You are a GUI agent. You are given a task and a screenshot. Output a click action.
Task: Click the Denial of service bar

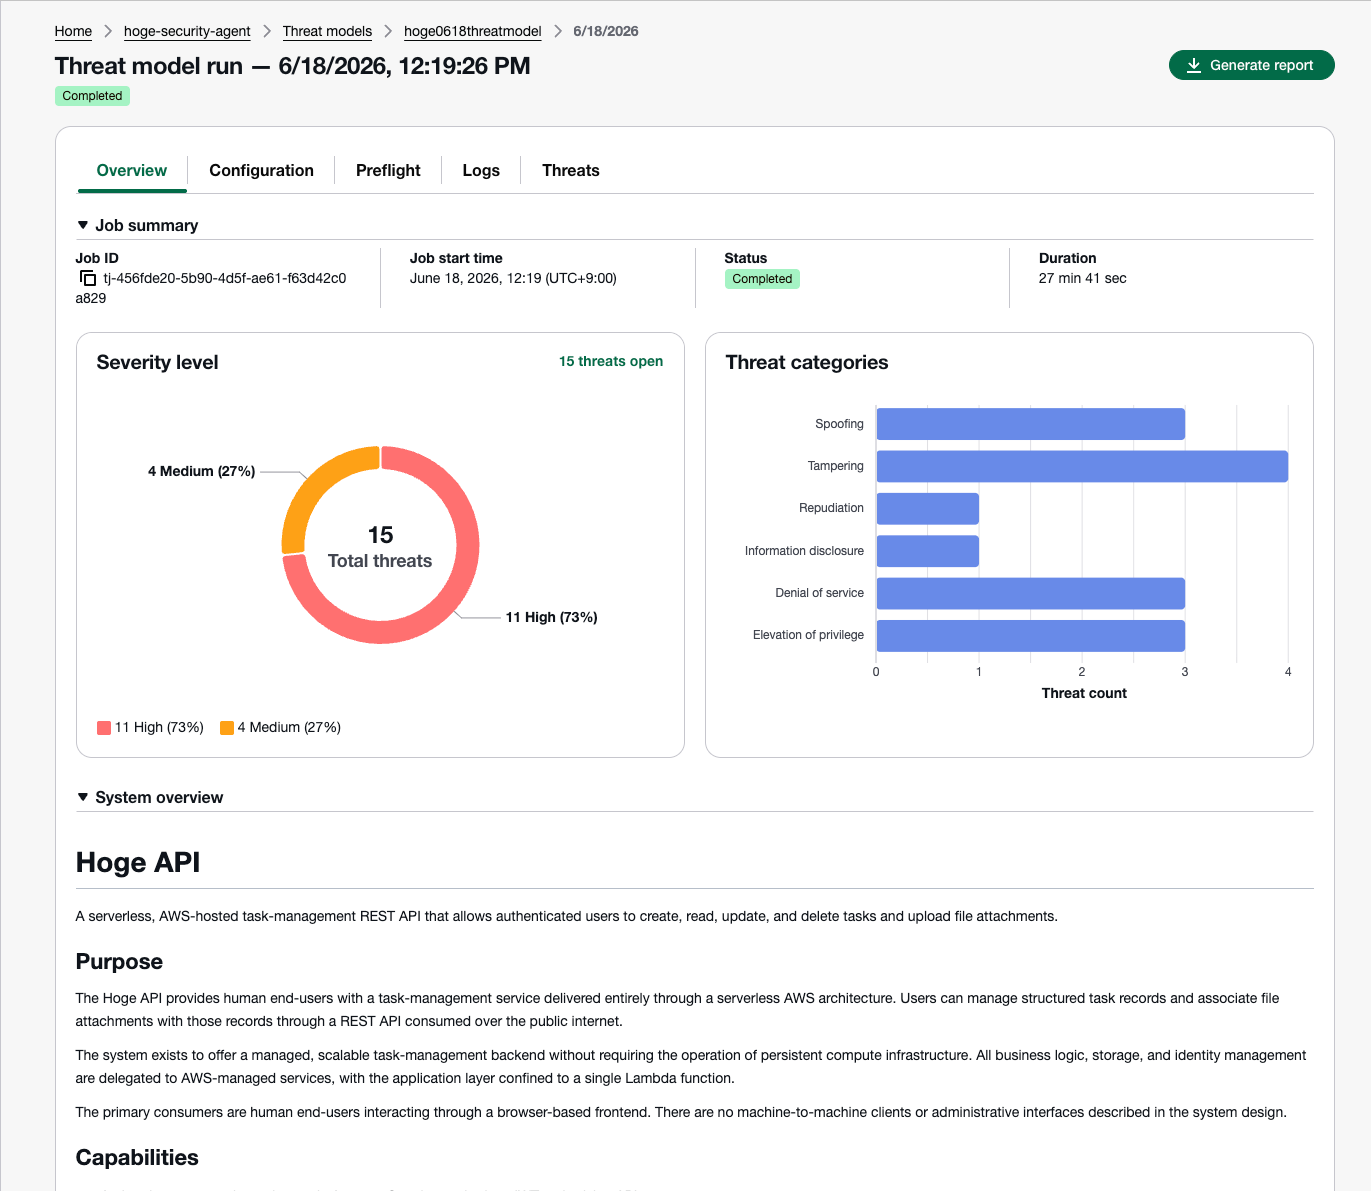1031,593
